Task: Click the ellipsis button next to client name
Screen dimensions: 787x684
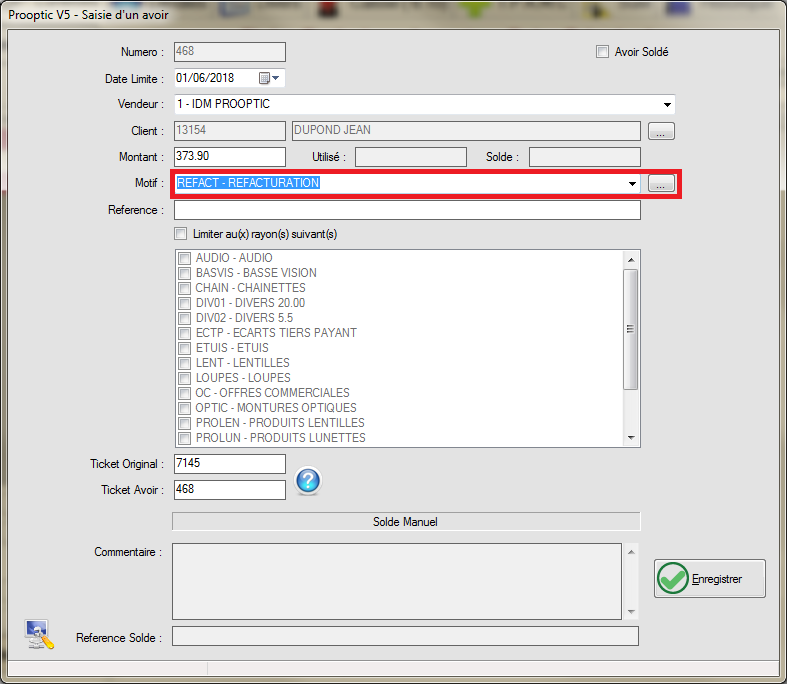Action: (661, 131)
